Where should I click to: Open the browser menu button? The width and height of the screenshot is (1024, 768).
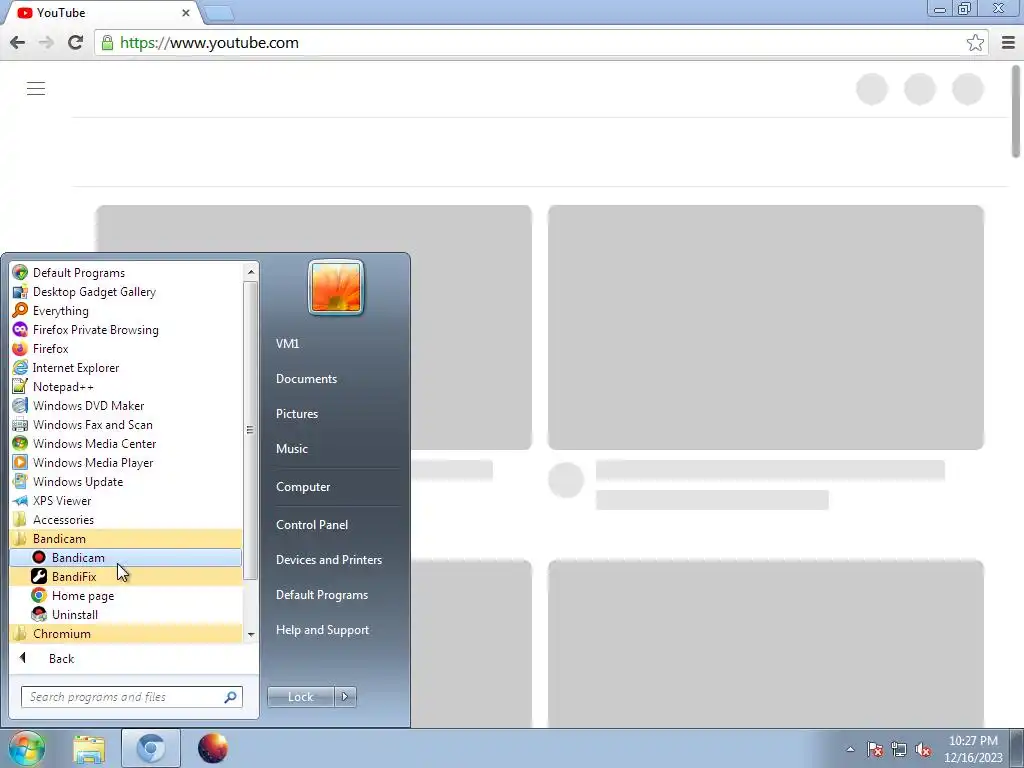coord(1008,42)
